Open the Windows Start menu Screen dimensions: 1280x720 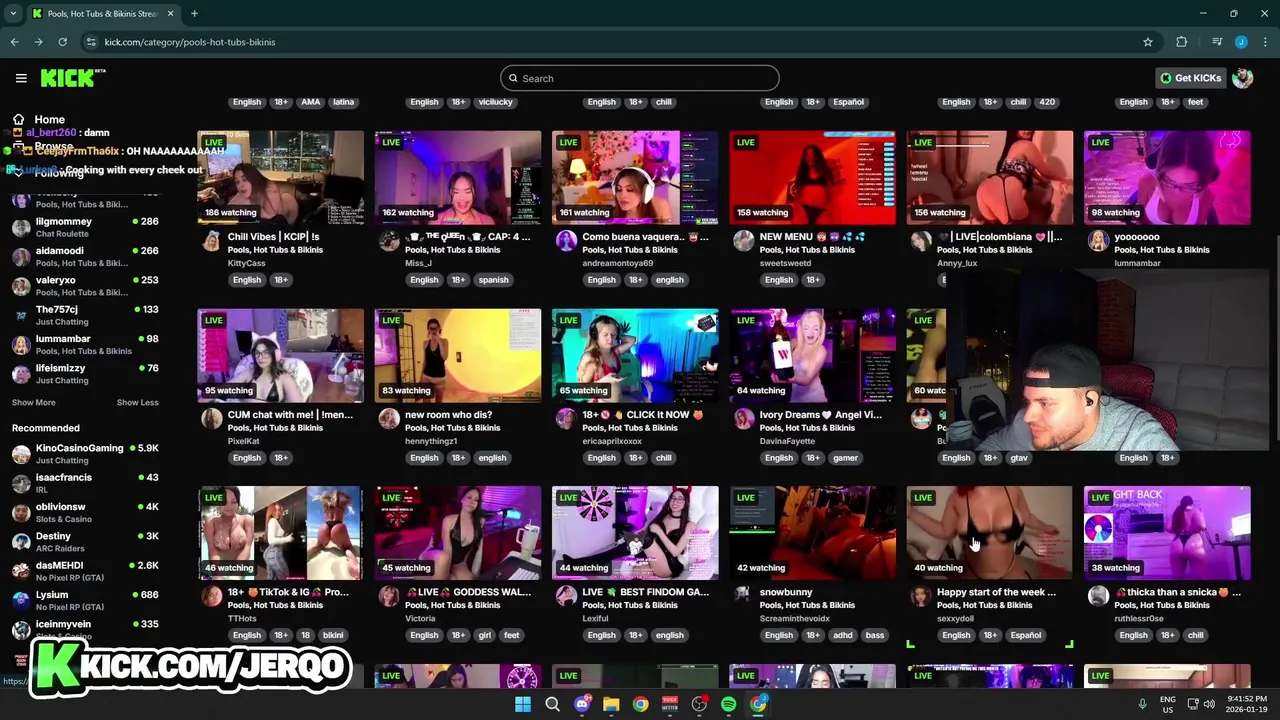[x=523, y=704]
